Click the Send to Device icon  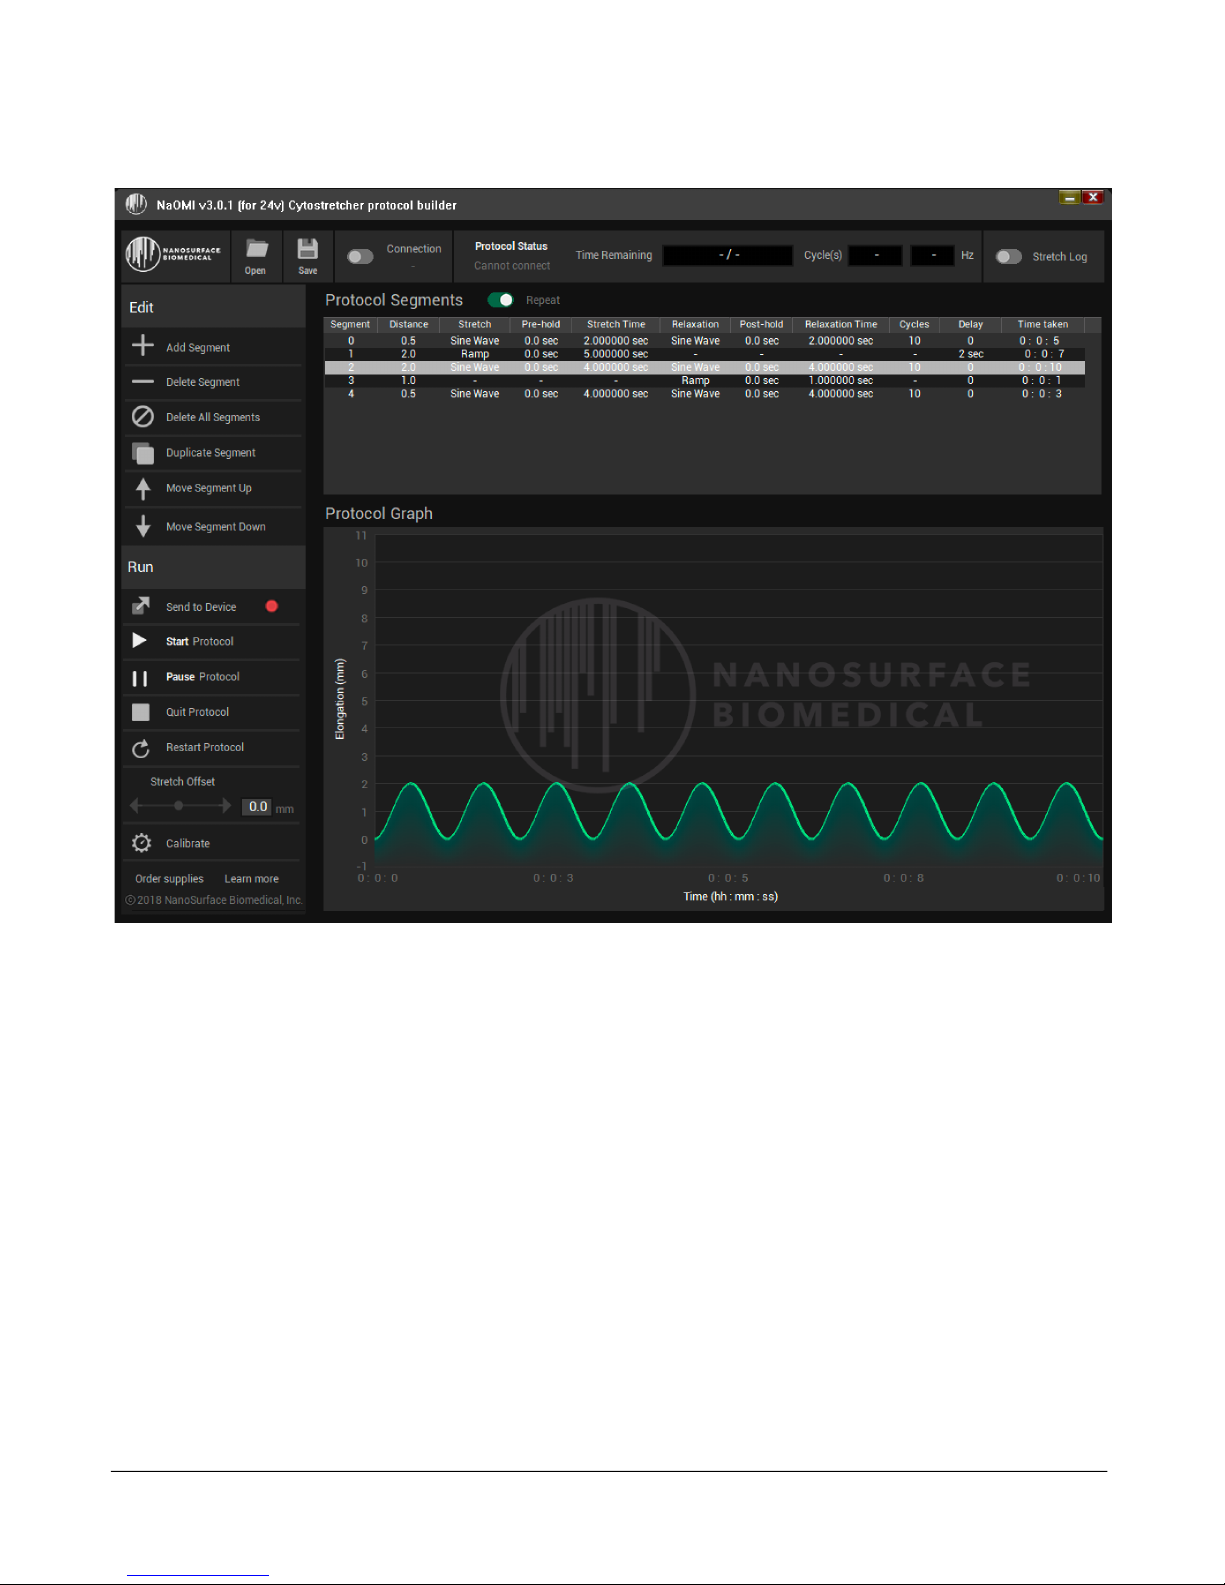141,606
